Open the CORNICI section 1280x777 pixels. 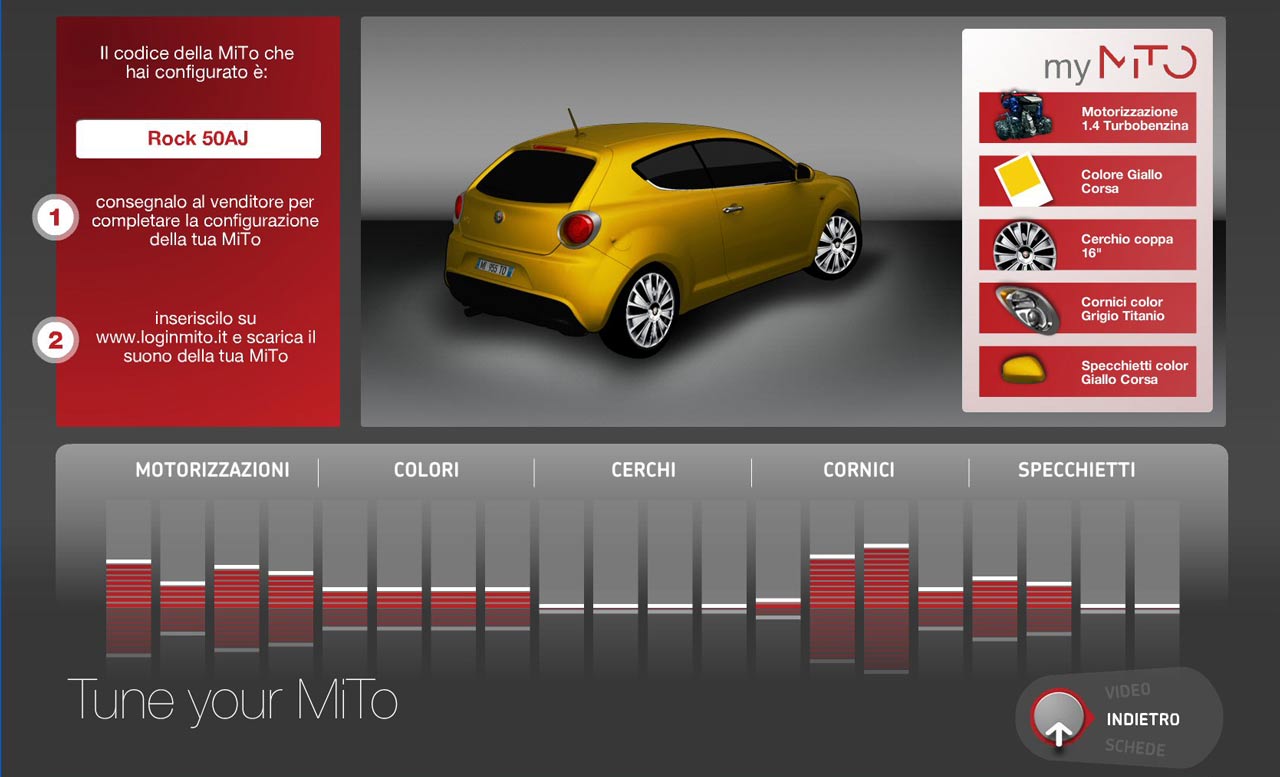pyautogui.click(x=858, y=470)
